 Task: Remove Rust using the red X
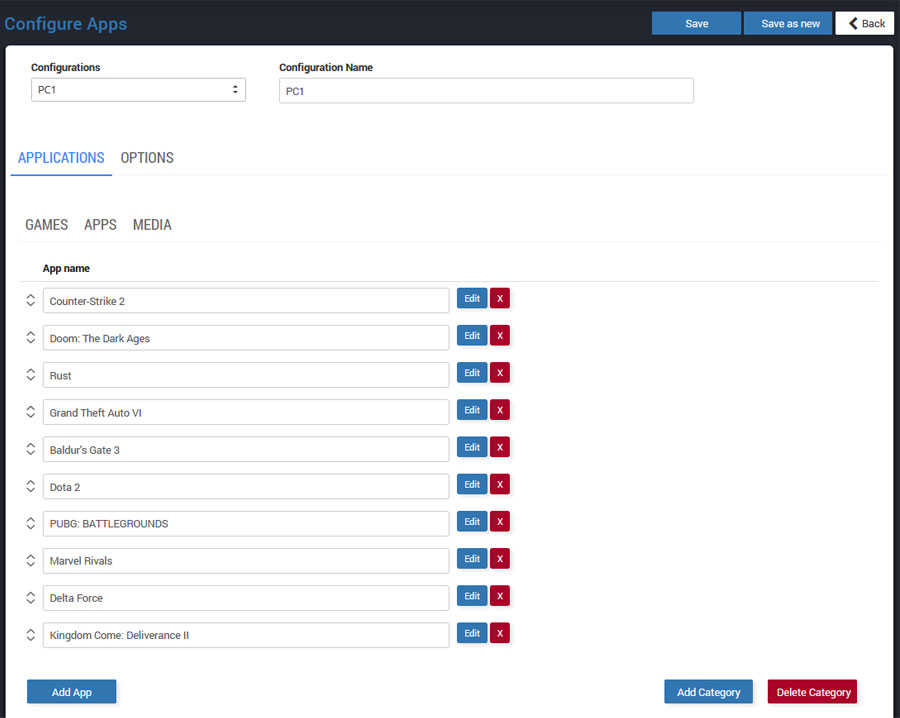499,373
